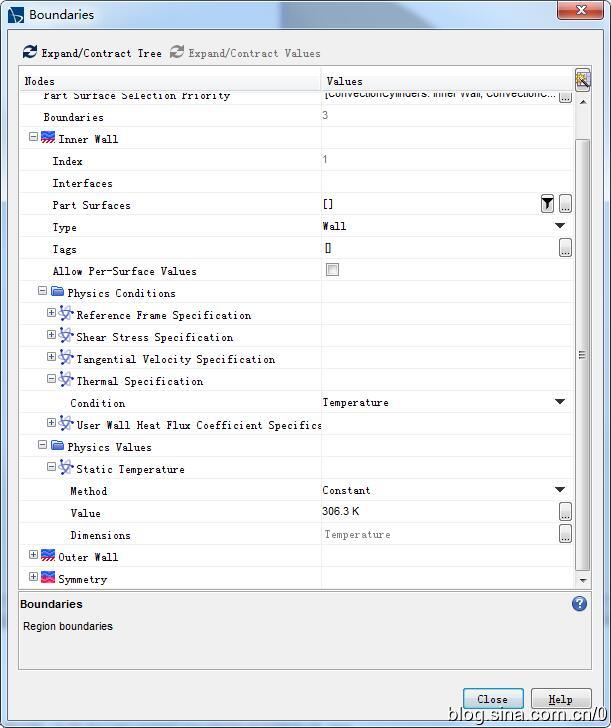Click the Symmetry boundary icon

coord(48,578)
